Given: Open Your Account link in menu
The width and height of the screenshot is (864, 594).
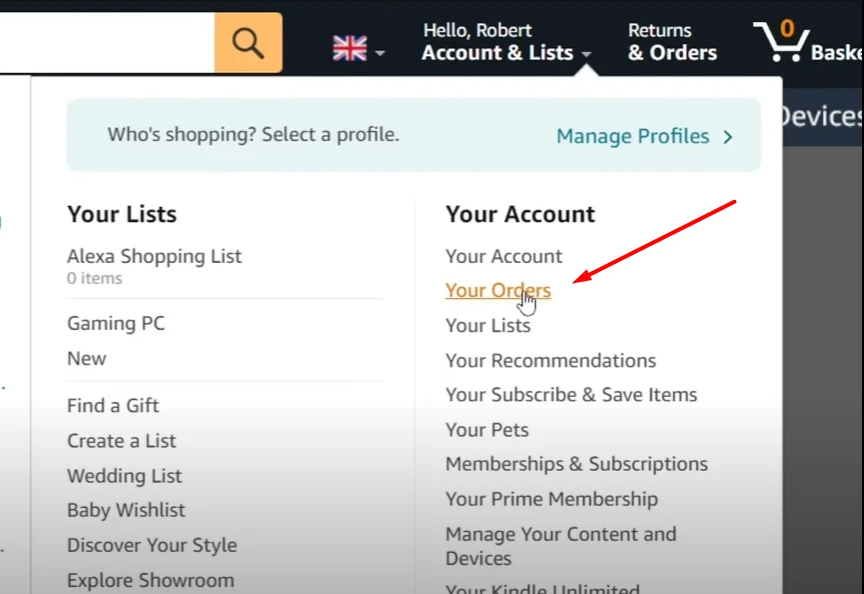Looking at the screenshot, I should point(504,256).
